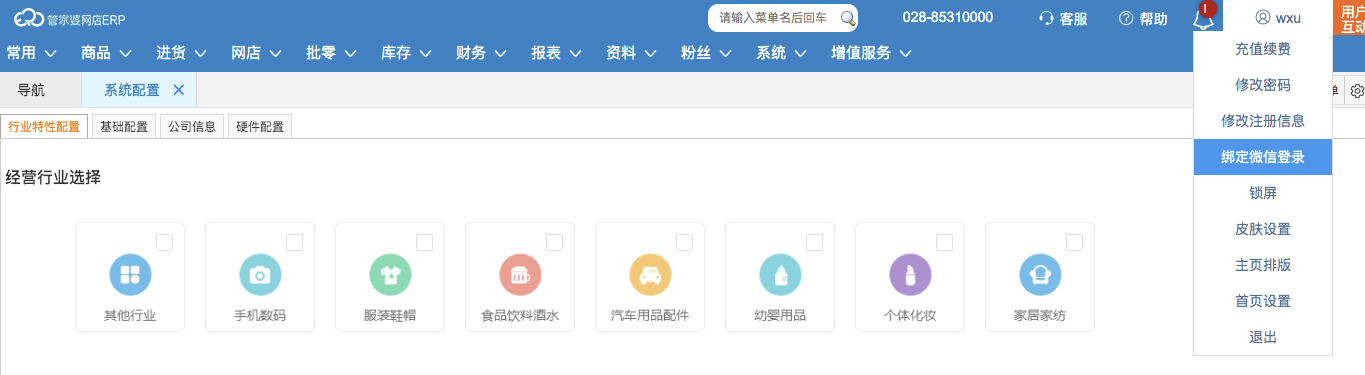The width and height of the screenshot is (1365, 375).
Task: Expand the 商品 menu
Action: 106,53
